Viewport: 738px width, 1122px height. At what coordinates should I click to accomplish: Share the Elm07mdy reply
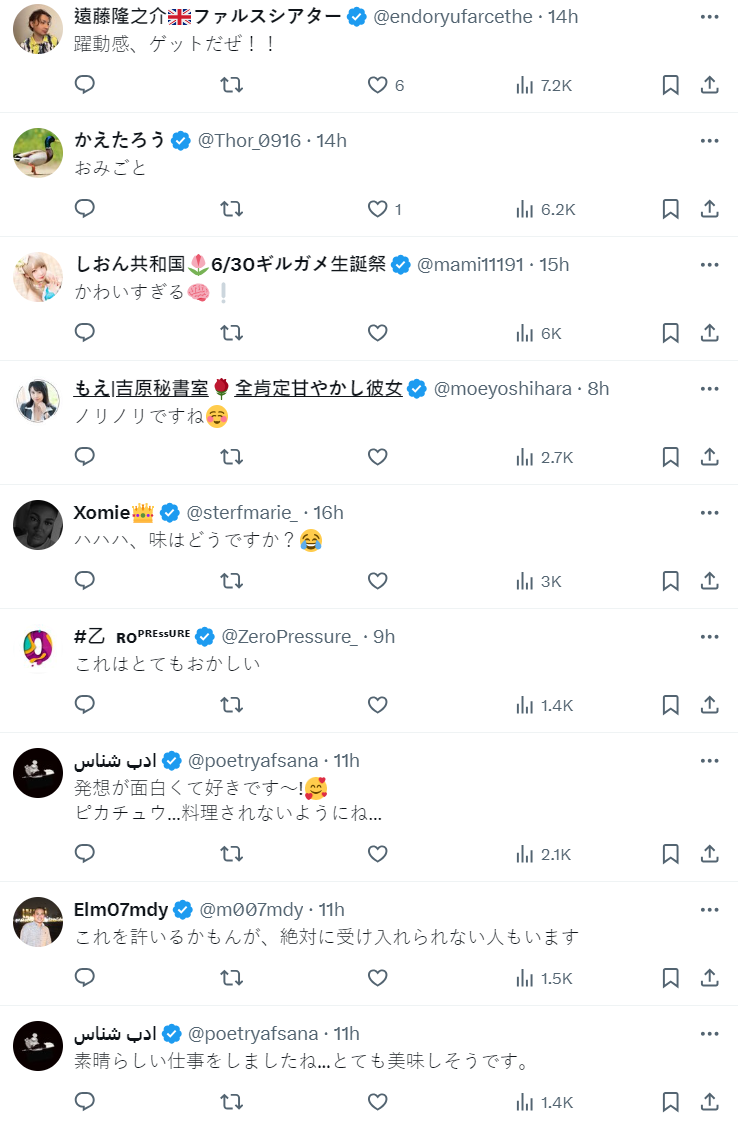tap(709, 978)
